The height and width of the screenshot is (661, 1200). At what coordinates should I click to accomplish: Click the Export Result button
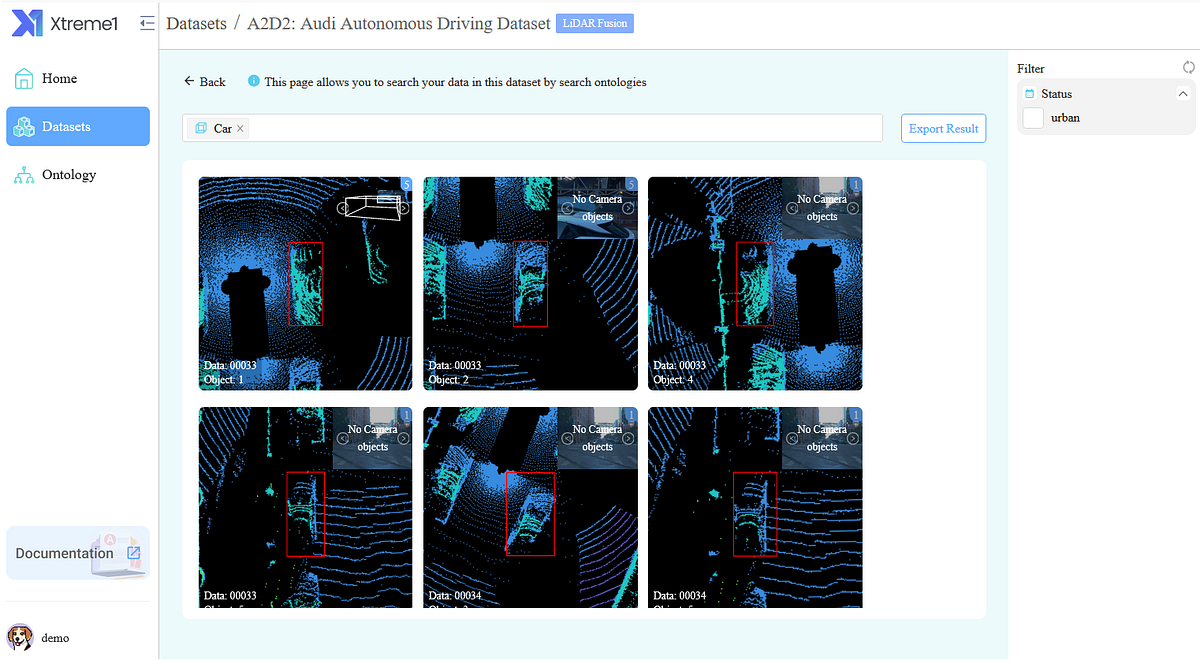point(942,128)
